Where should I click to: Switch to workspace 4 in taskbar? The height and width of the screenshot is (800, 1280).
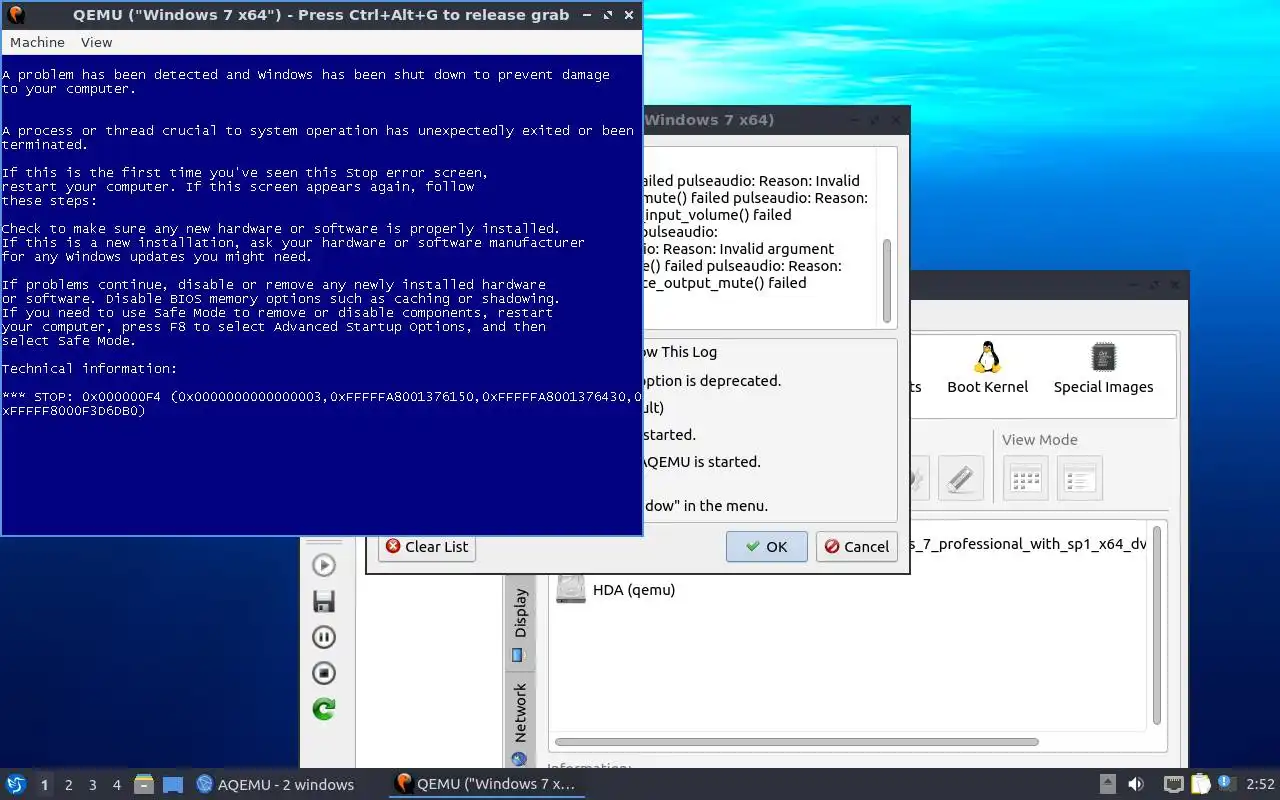(x=116, y=785)
